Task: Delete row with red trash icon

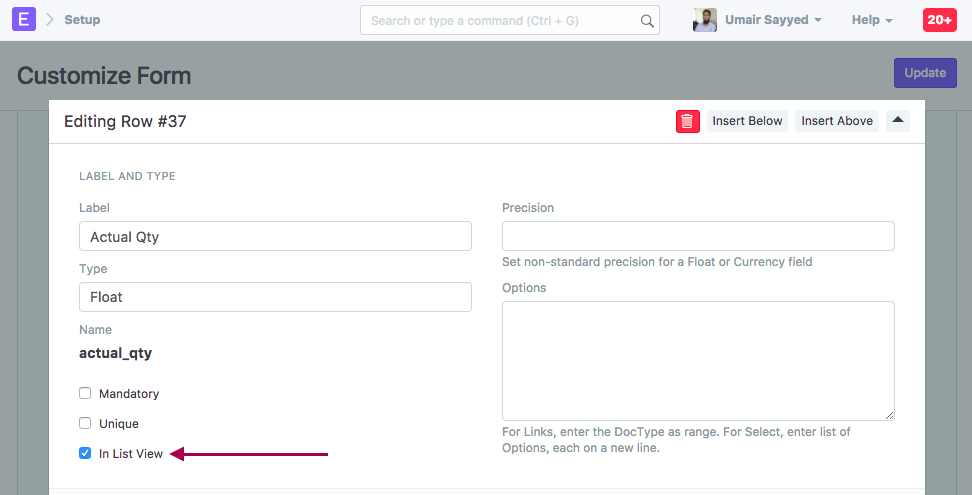Action: (687, 121)
